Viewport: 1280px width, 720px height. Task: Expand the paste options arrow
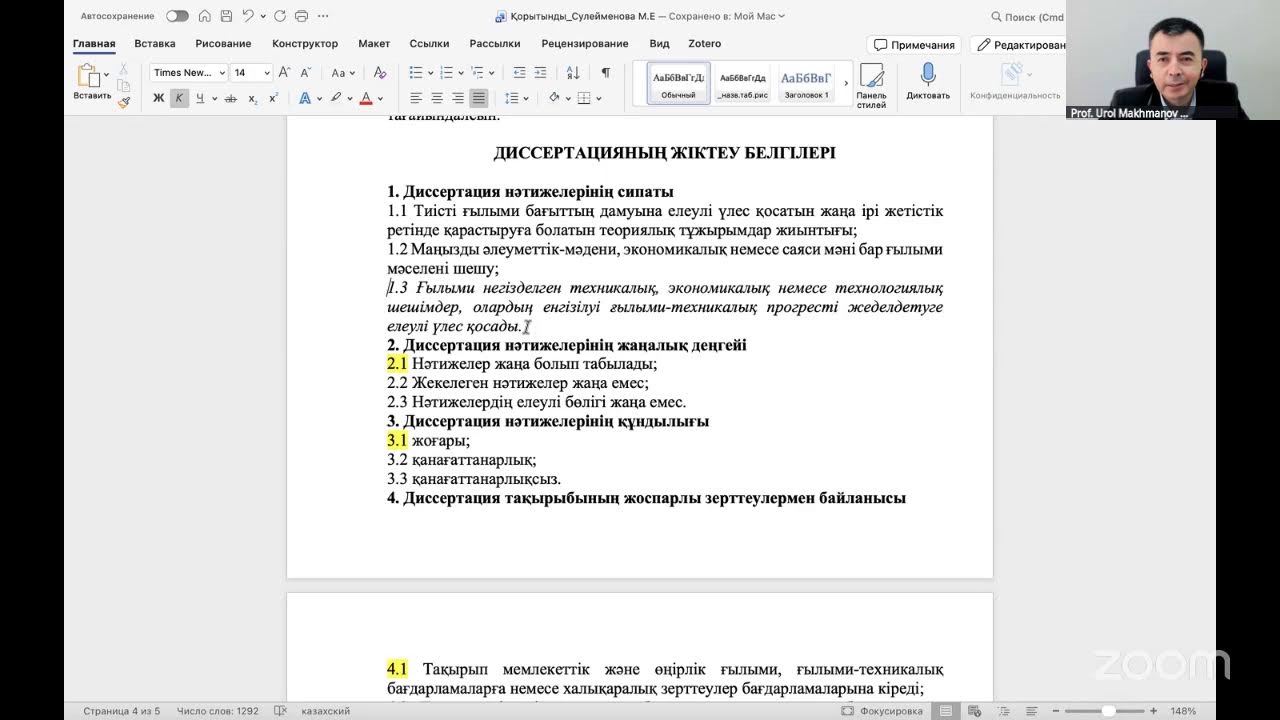106,75
